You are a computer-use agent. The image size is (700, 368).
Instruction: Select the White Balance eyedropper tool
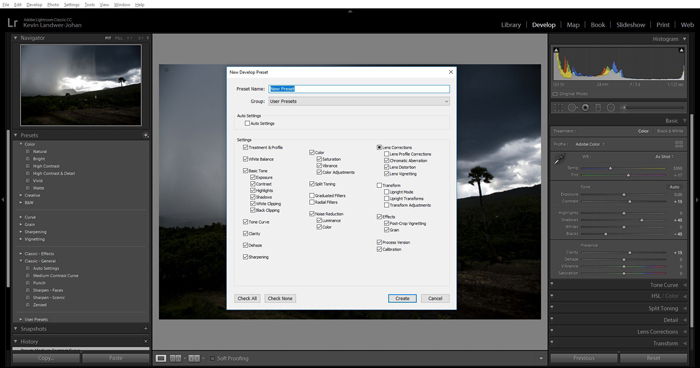559,159
